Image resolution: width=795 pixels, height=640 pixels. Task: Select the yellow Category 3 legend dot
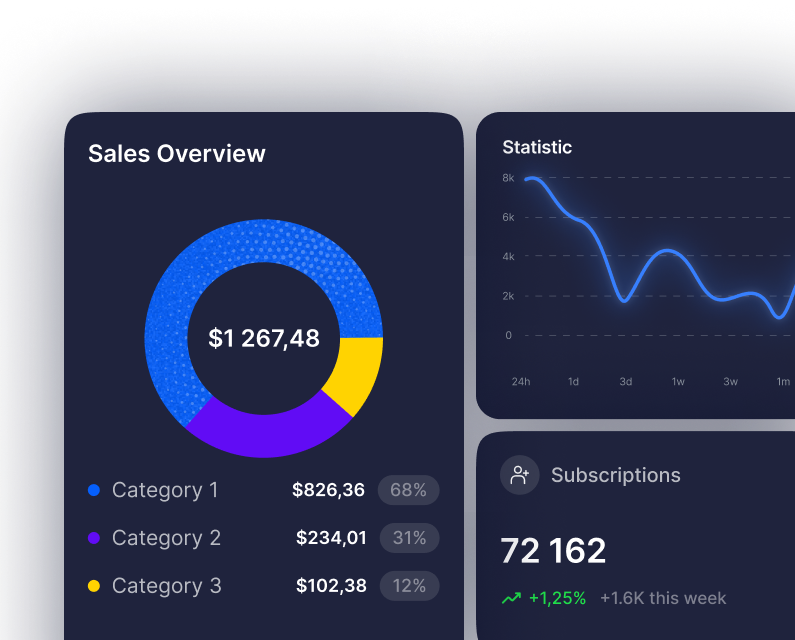94,586
